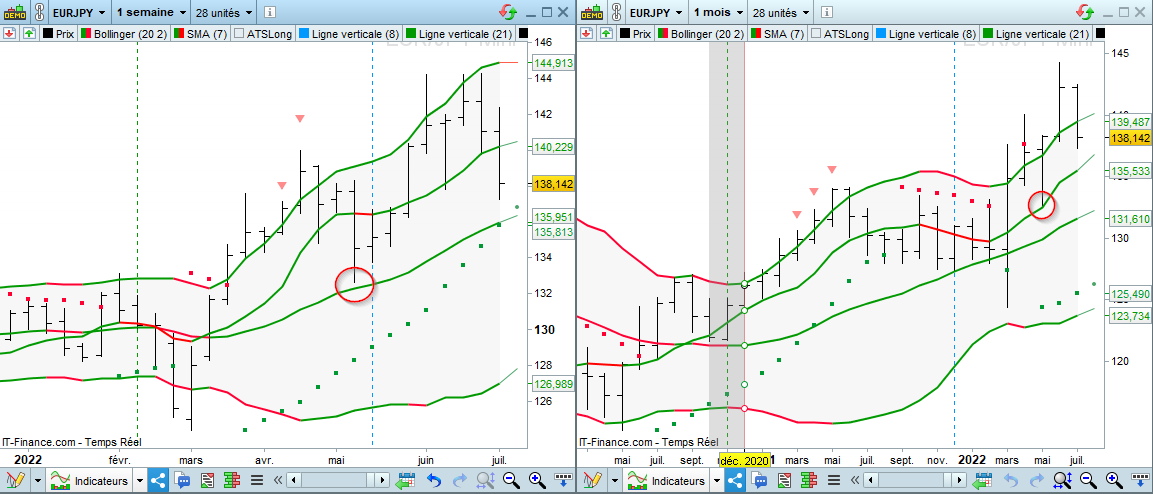The width and height of the screenshot is (1153, 494).
Task: Click black color swatch ending weekly indicator bar
Action: point(524,33)
